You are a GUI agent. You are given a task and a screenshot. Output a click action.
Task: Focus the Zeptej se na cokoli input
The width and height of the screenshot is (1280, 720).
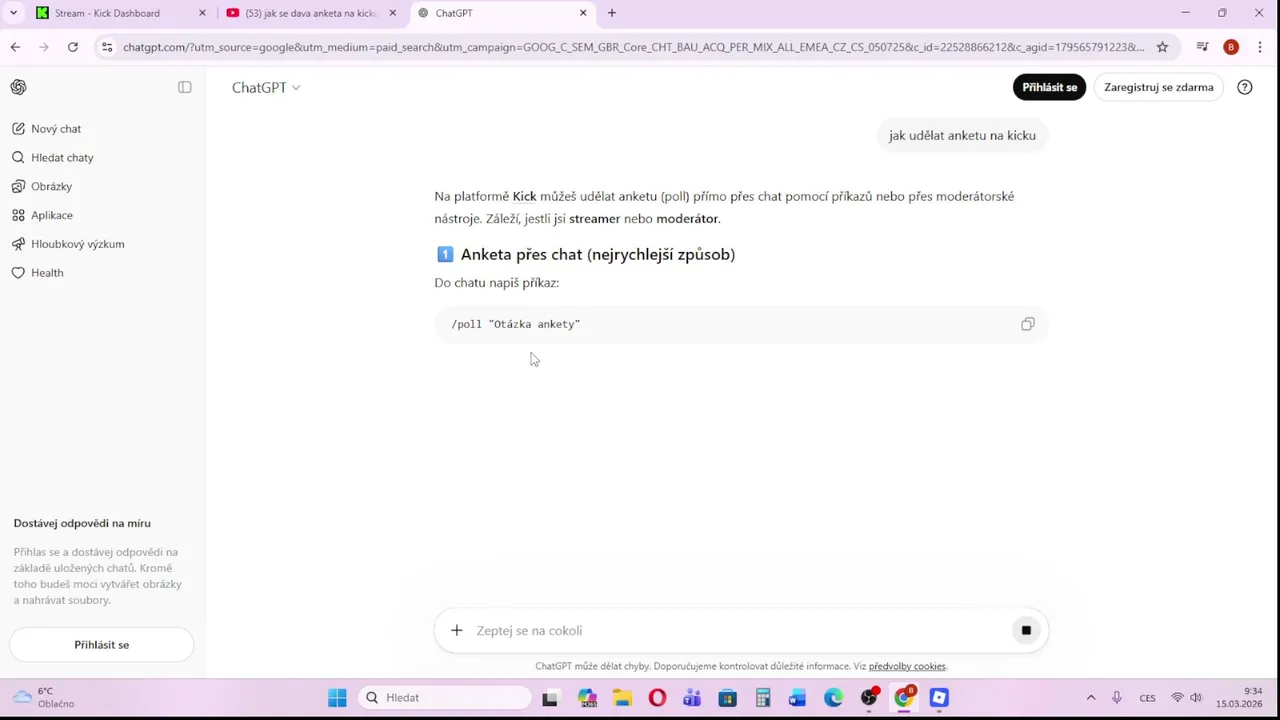pyautogui.click(x=740, y=631)
